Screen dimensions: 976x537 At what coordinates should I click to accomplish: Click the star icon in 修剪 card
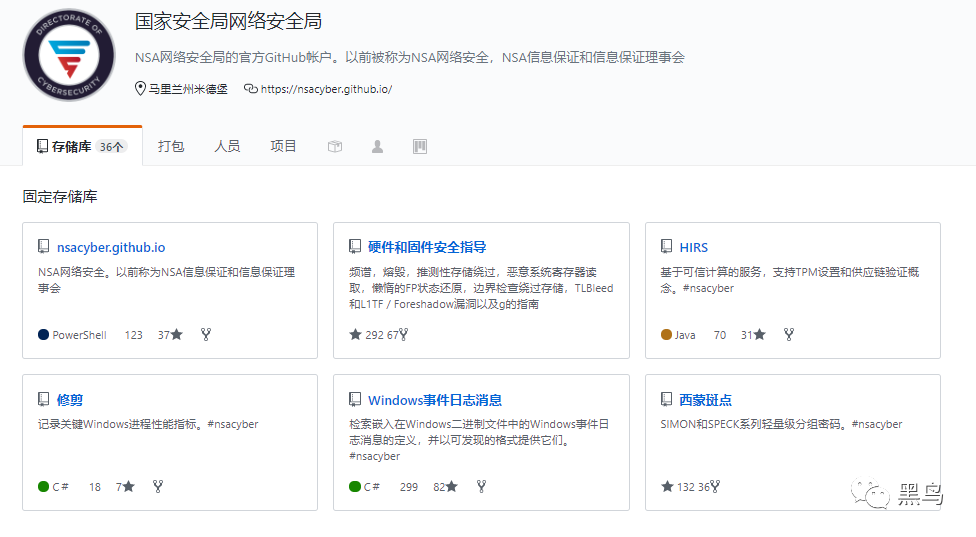[129, 487]
